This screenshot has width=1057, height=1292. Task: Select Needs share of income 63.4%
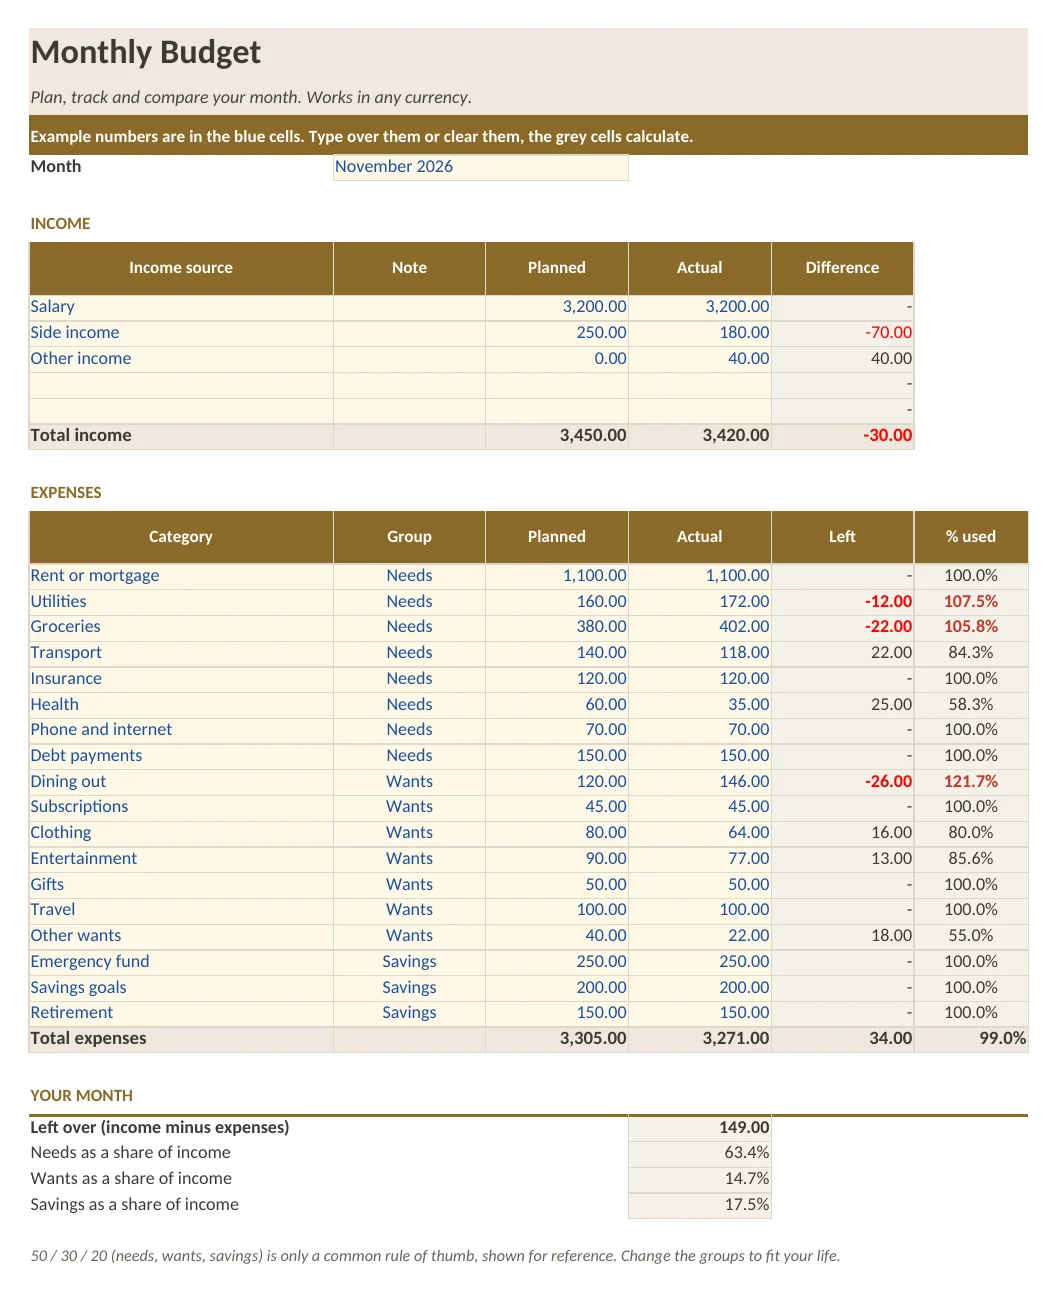pos(700,1153)
